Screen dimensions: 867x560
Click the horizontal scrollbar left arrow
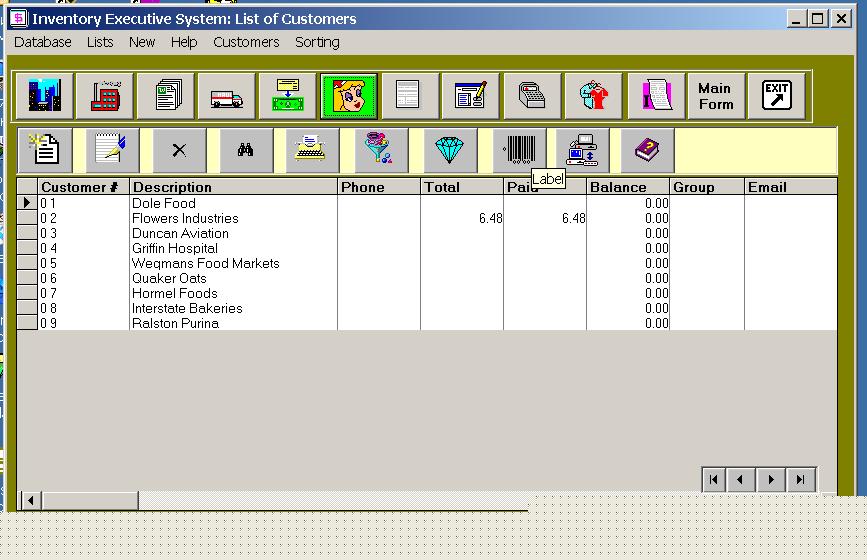coord(30,500)
